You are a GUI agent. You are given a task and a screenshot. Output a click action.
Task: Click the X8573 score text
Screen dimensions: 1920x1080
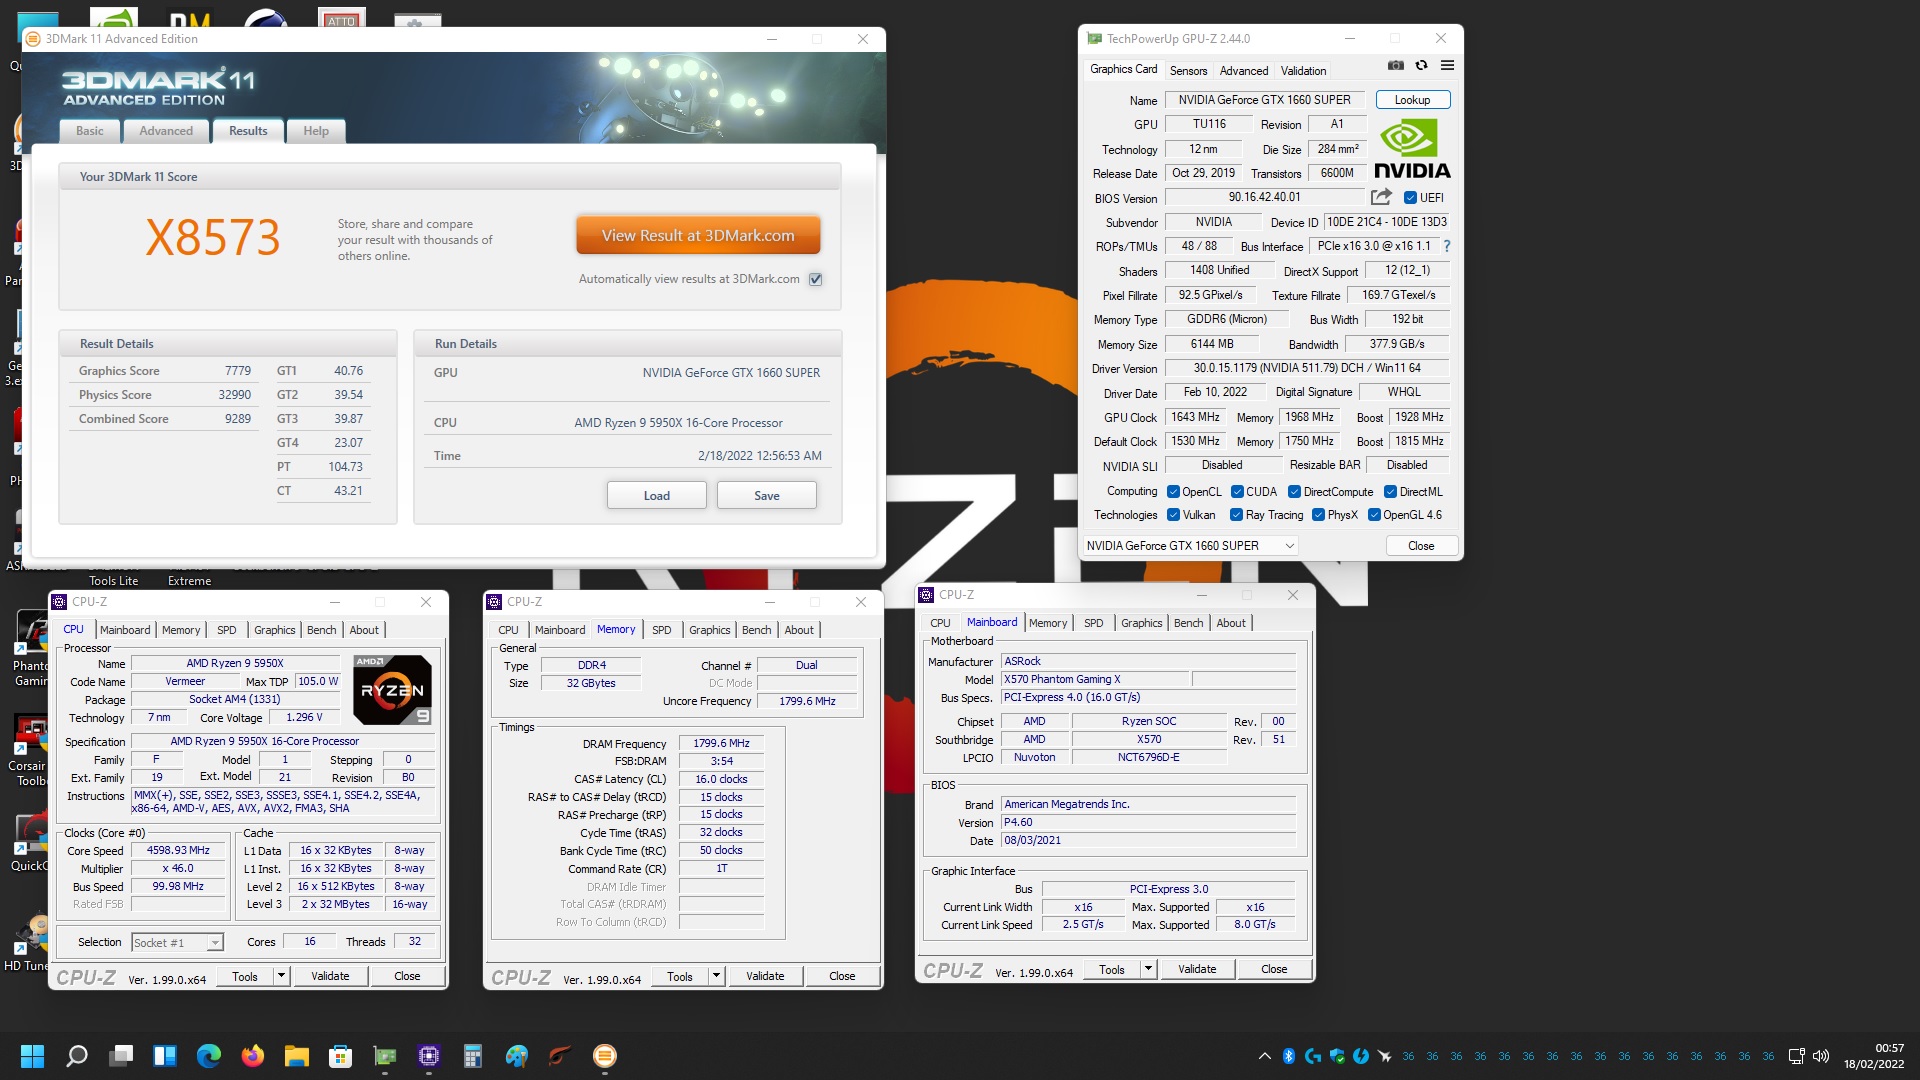pyautogui.click(x=213, y=238)
